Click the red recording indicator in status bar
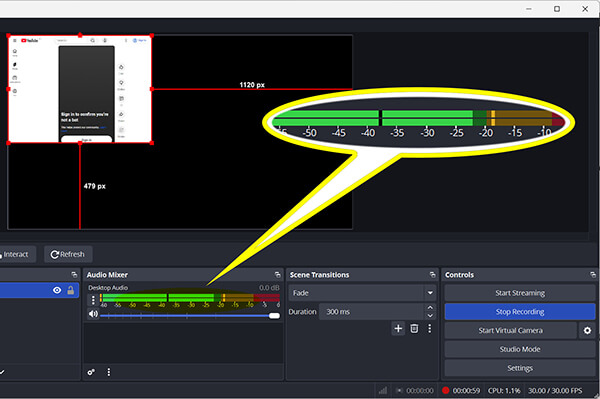The height and width of the screenshot is (399, 600). 445,391
